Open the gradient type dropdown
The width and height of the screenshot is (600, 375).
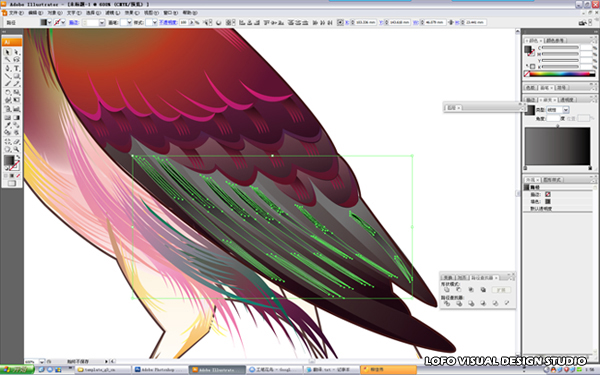[566, 110]
